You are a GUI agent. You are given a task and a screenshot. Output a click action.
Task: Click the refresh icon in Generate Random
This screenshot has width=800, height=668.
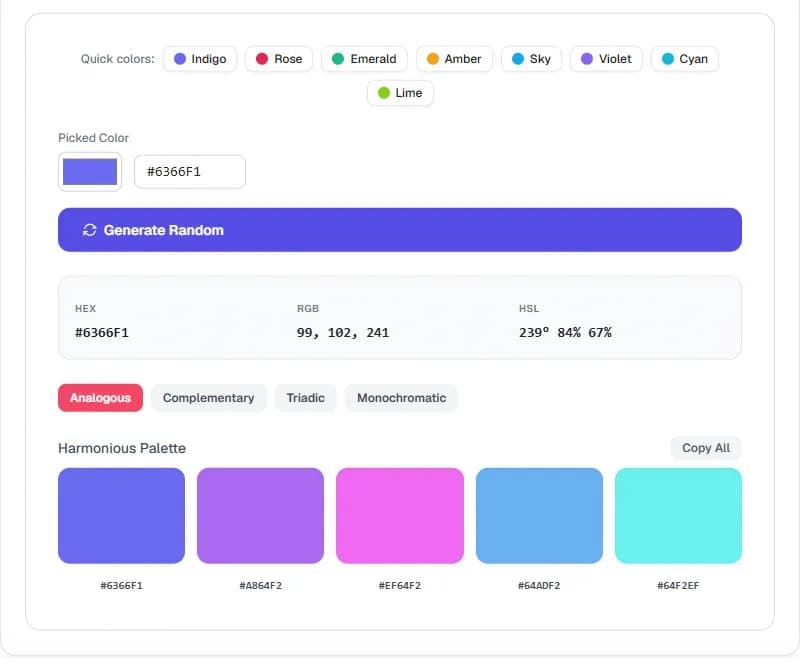click(x=89, y=231)
